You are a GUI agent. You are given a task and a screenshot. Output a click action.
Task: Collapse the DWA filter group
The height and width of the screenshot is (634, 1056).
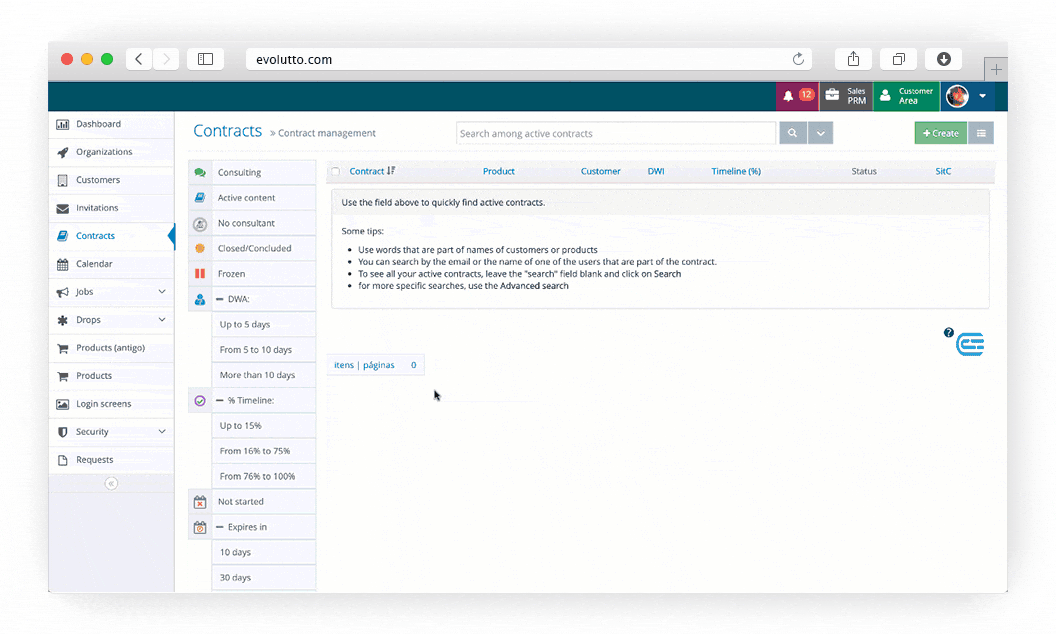219,299
